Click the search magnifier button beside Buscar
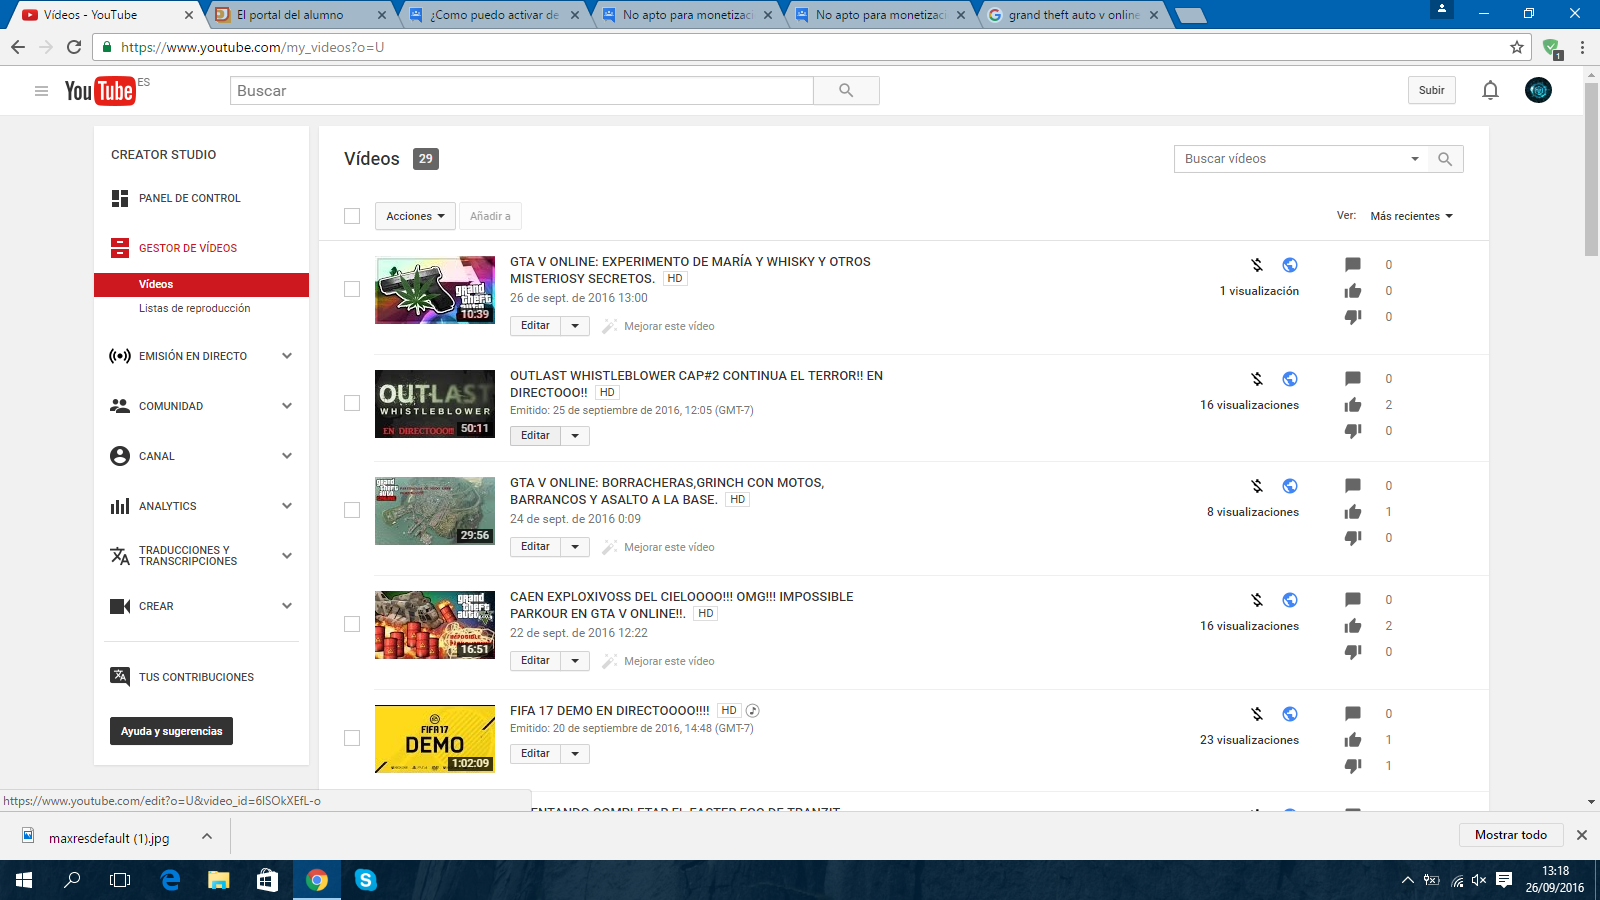This screenshot has width=1600, height=900. click(846, 91)
